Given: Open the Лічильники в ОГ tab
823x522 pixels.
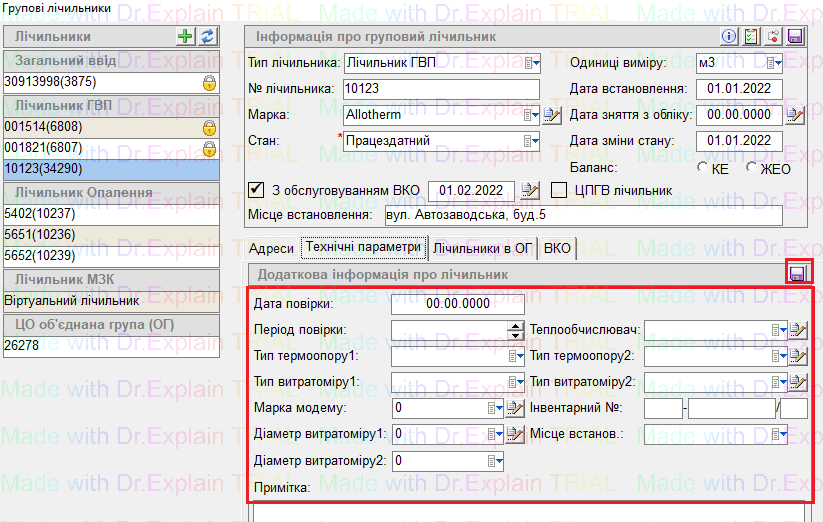Looking at the screenshot, I should [x=482, y=248].
